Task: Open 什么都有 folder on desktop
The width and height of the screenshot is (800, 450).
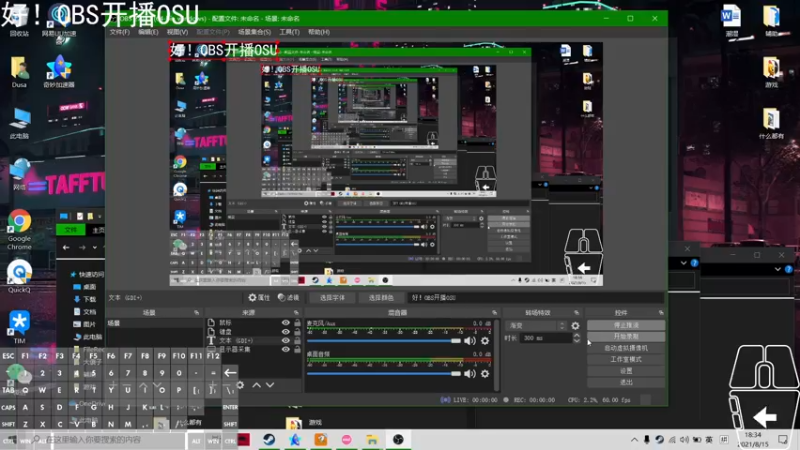Action: [771, 123]
